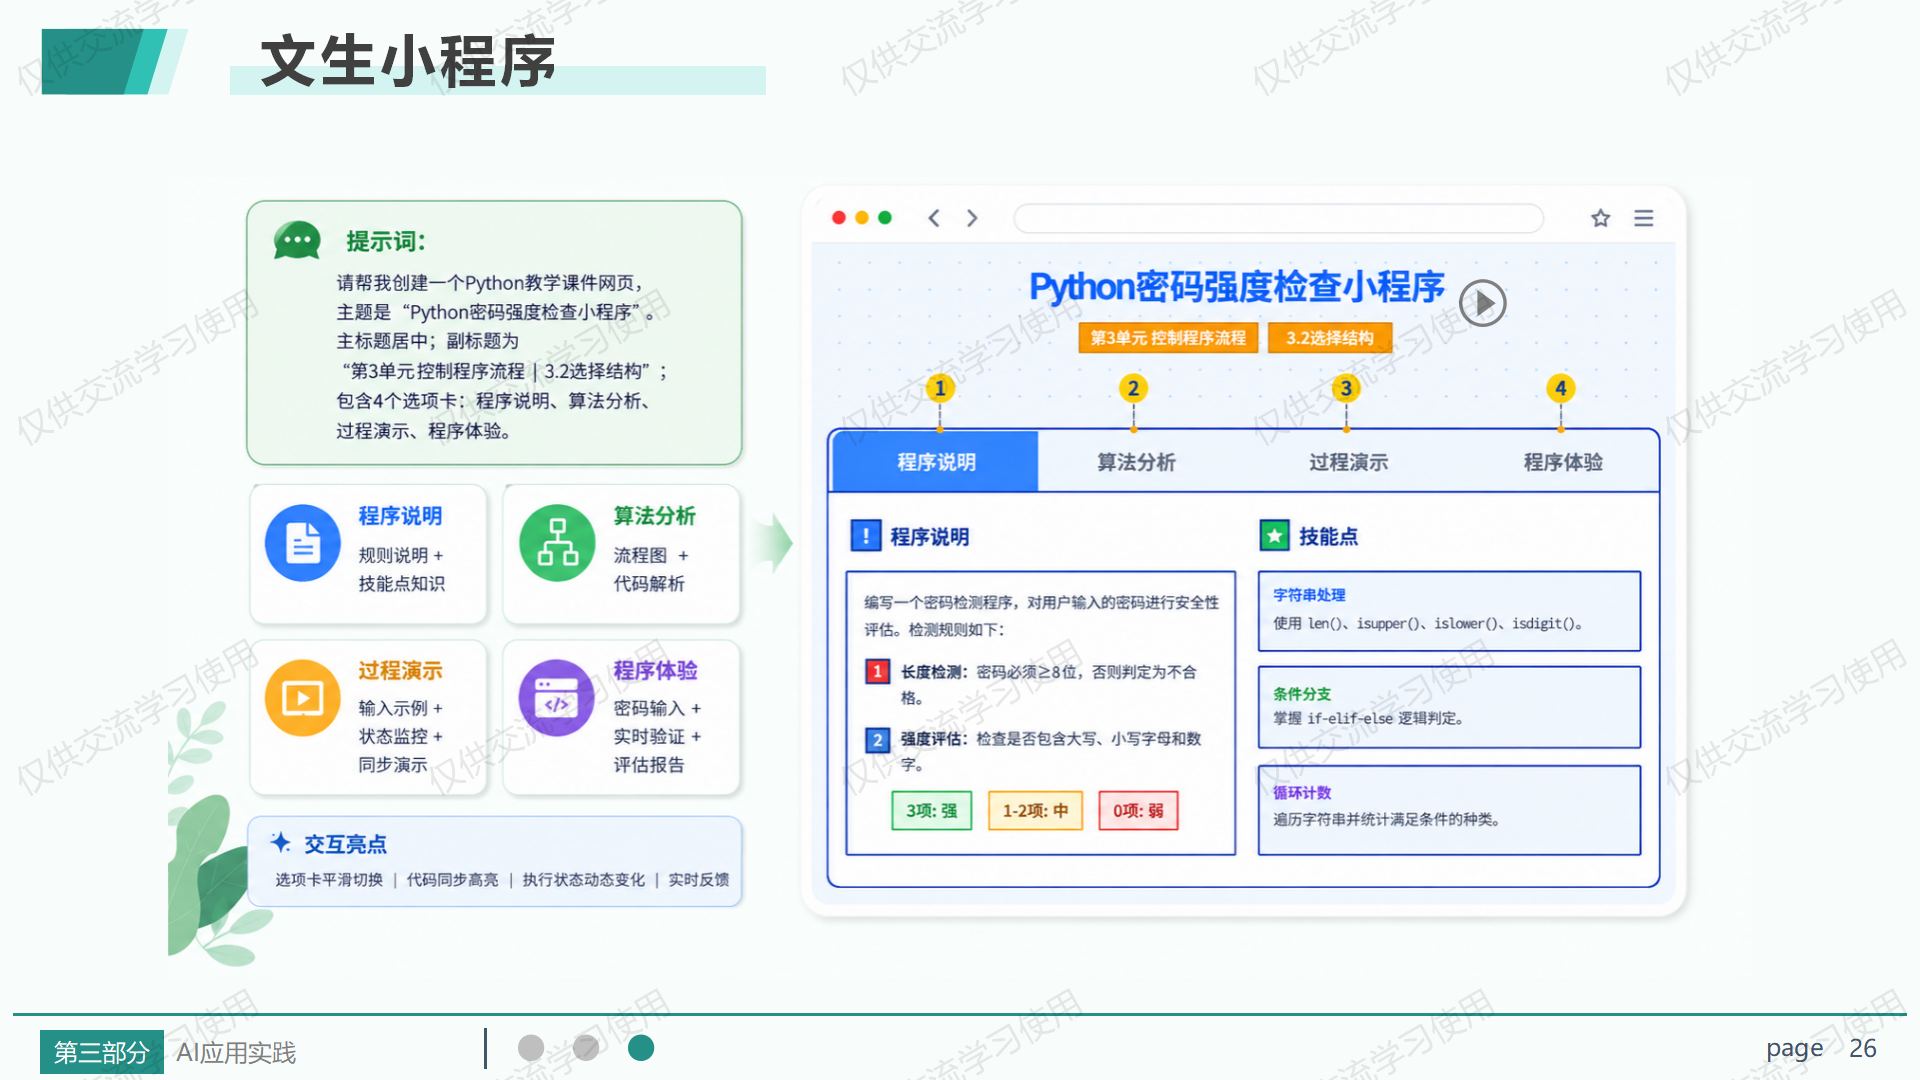Click the 代码同步高亮 text
This screenshot has height=1080, width=1920.
tap(452, 880)
